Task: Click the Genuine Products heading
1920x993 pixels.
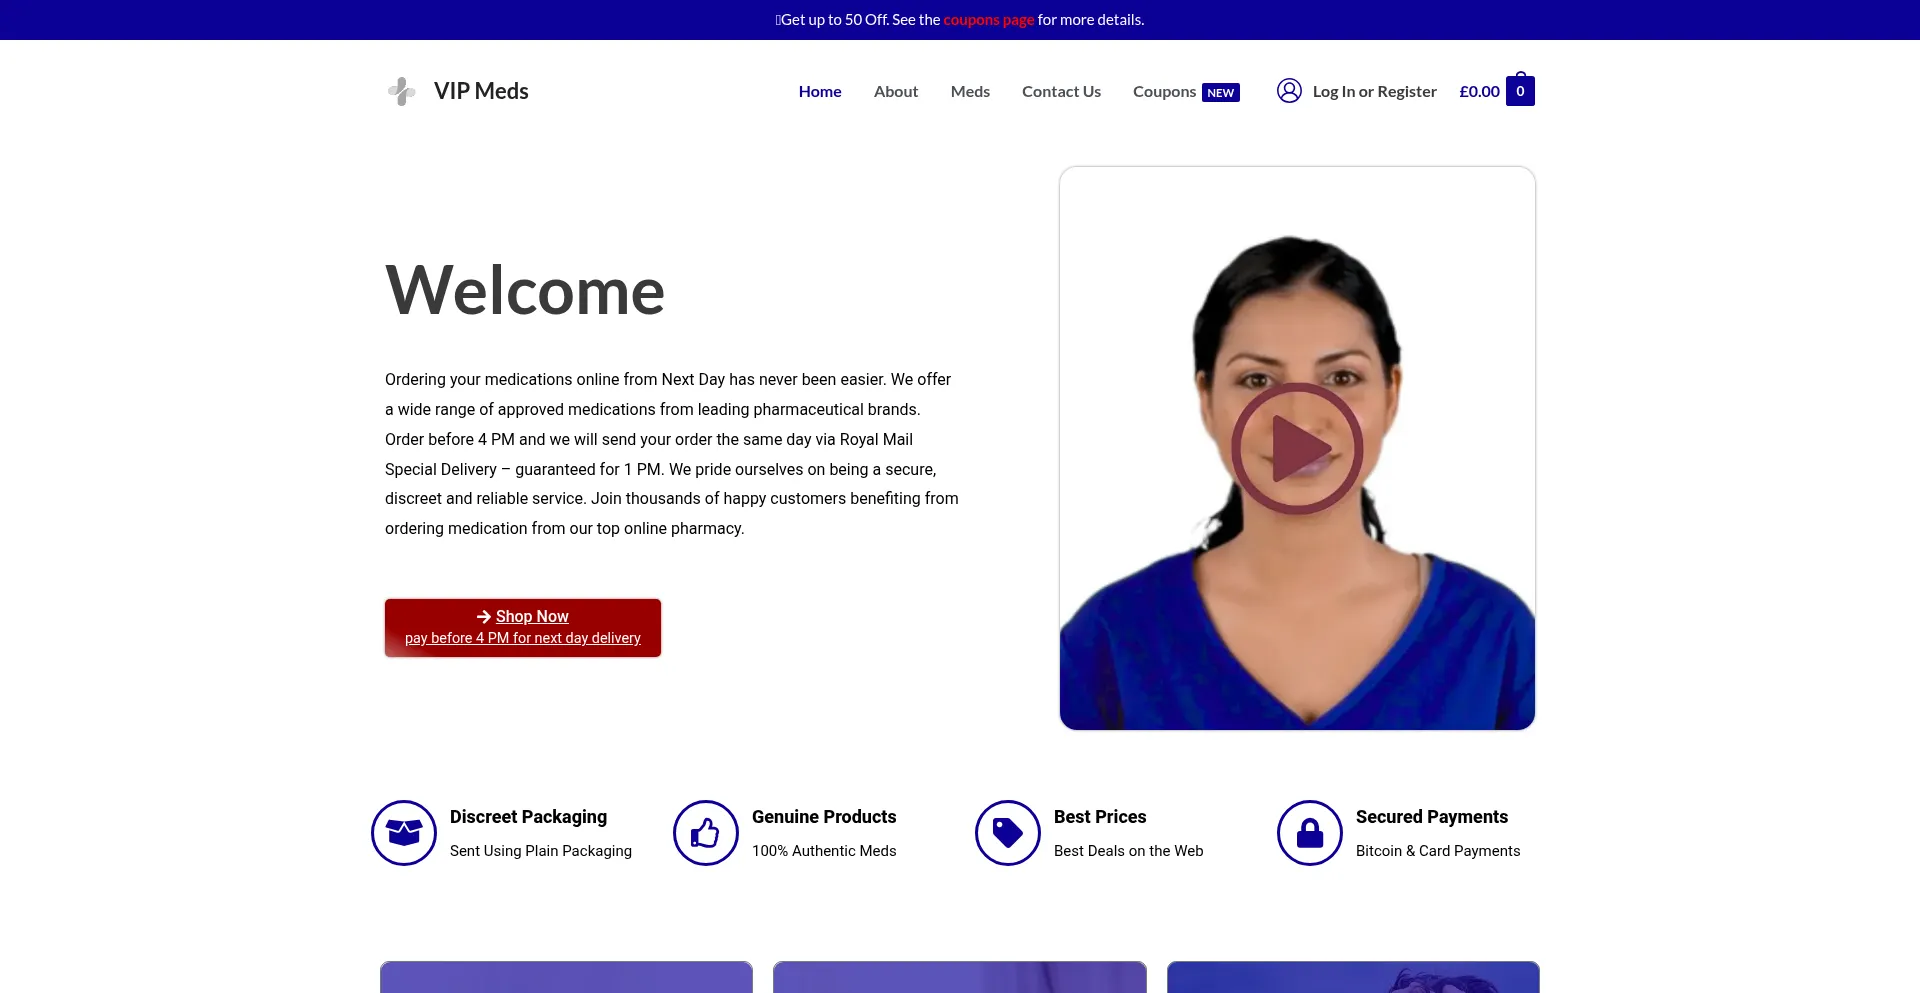Action: click(824, 817)
